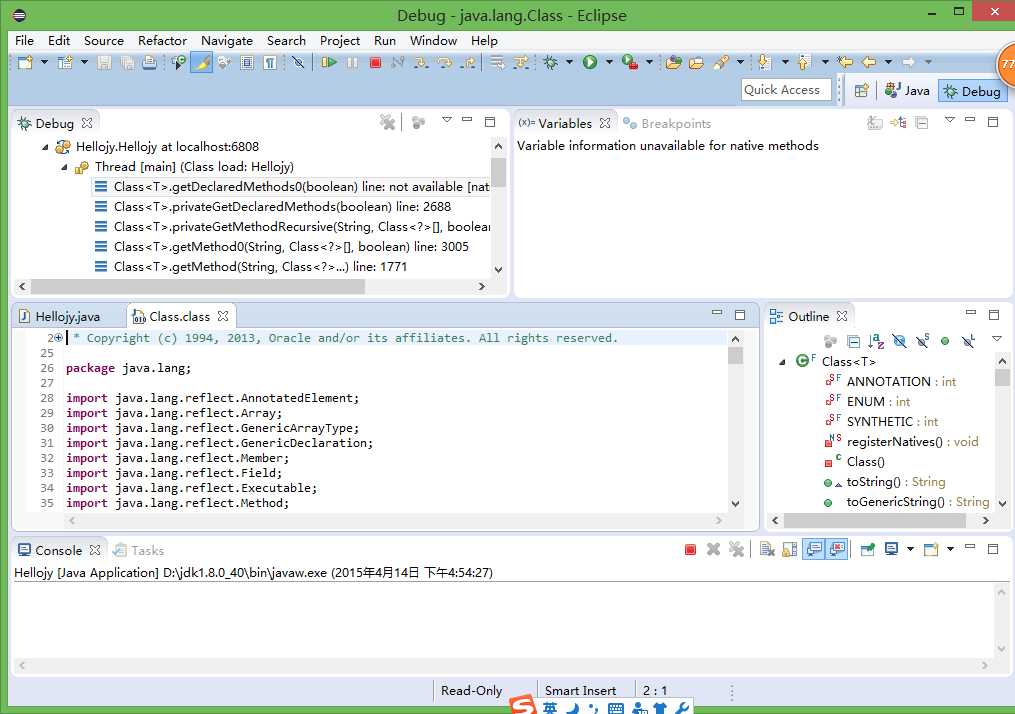Click Pin Console icon

pyautogui.click(x=867, y=550)
